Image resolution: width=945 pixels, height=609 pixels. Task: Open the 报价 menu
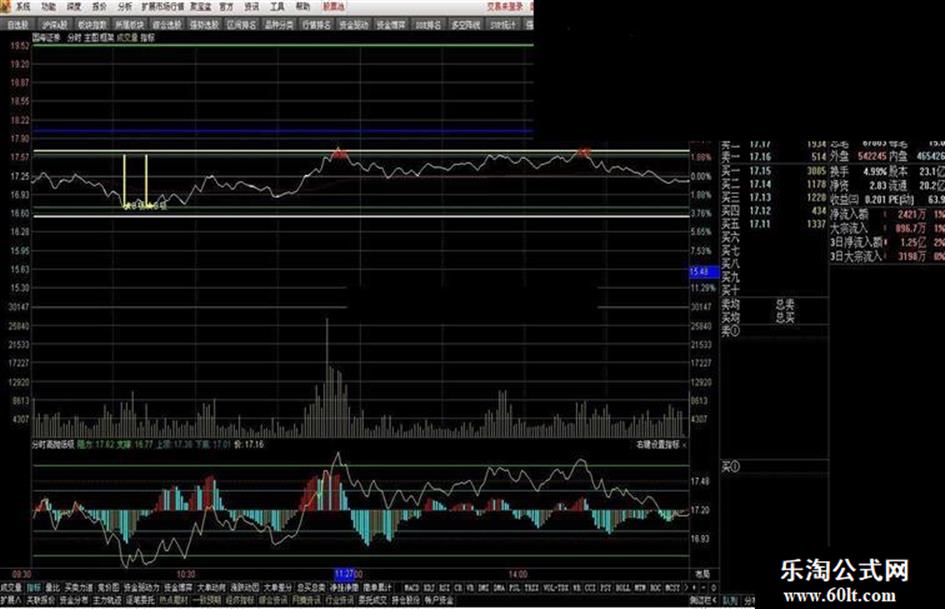(99, 7)
